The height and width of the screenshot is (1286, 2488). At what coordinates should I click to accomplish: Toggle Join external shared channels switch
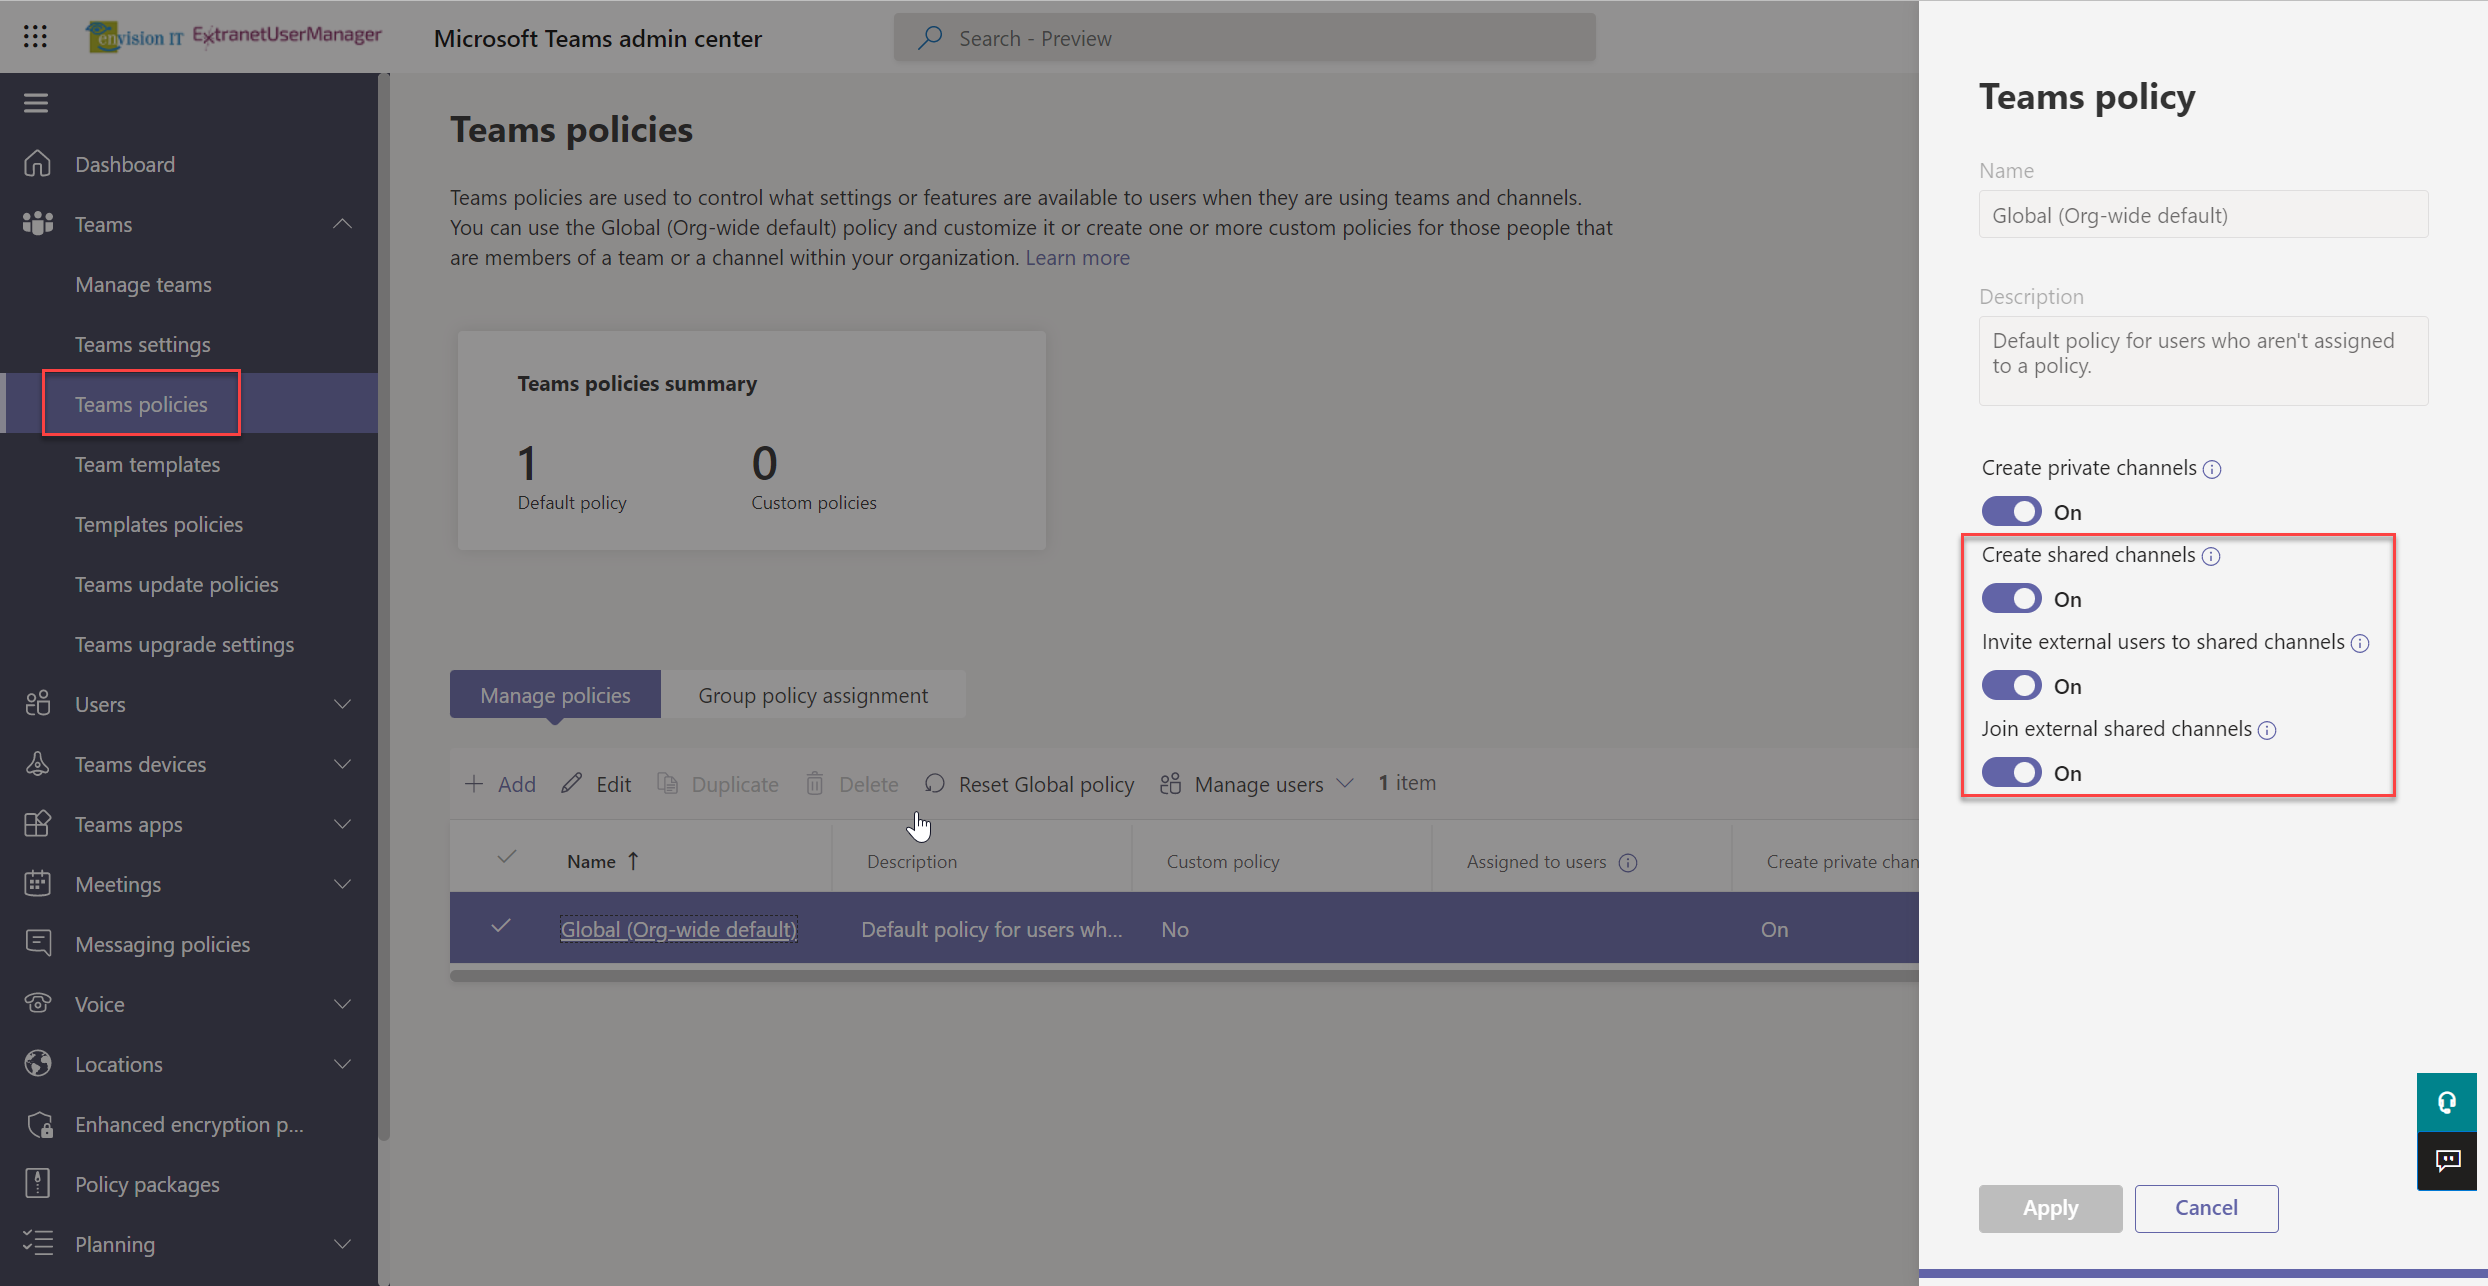coord(2011,772)
